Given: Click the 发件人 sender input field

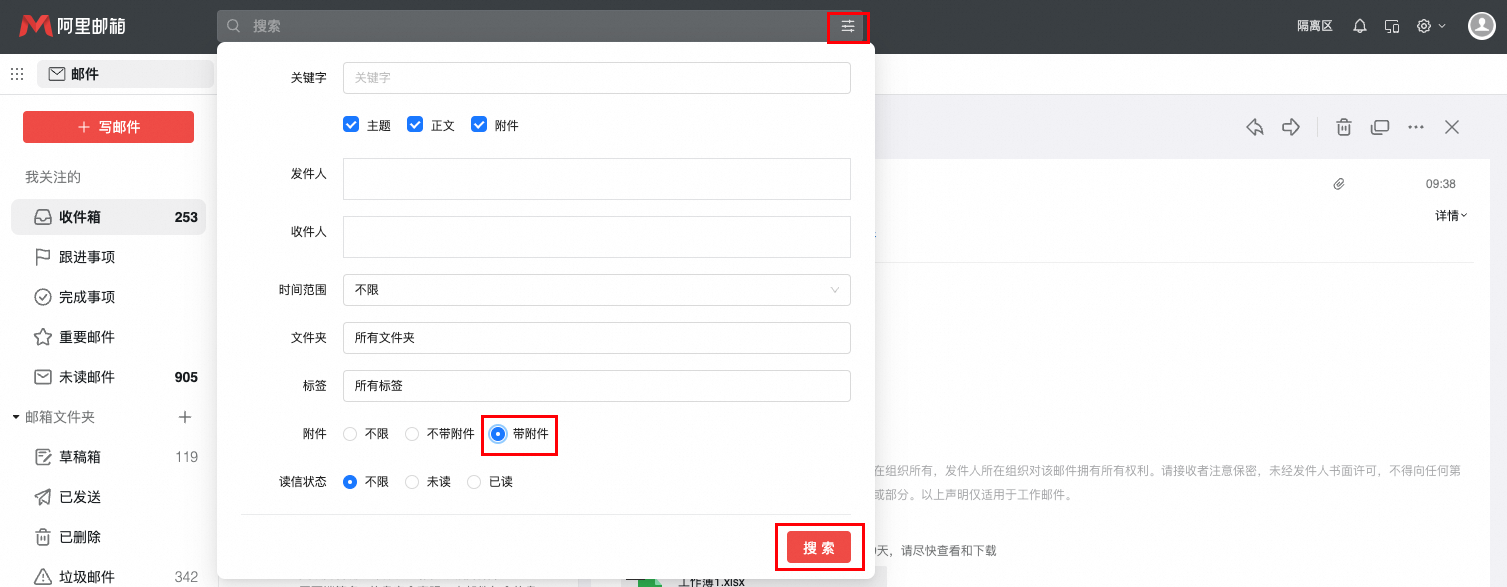Looking at the screenshot, I should coord(596,179).
